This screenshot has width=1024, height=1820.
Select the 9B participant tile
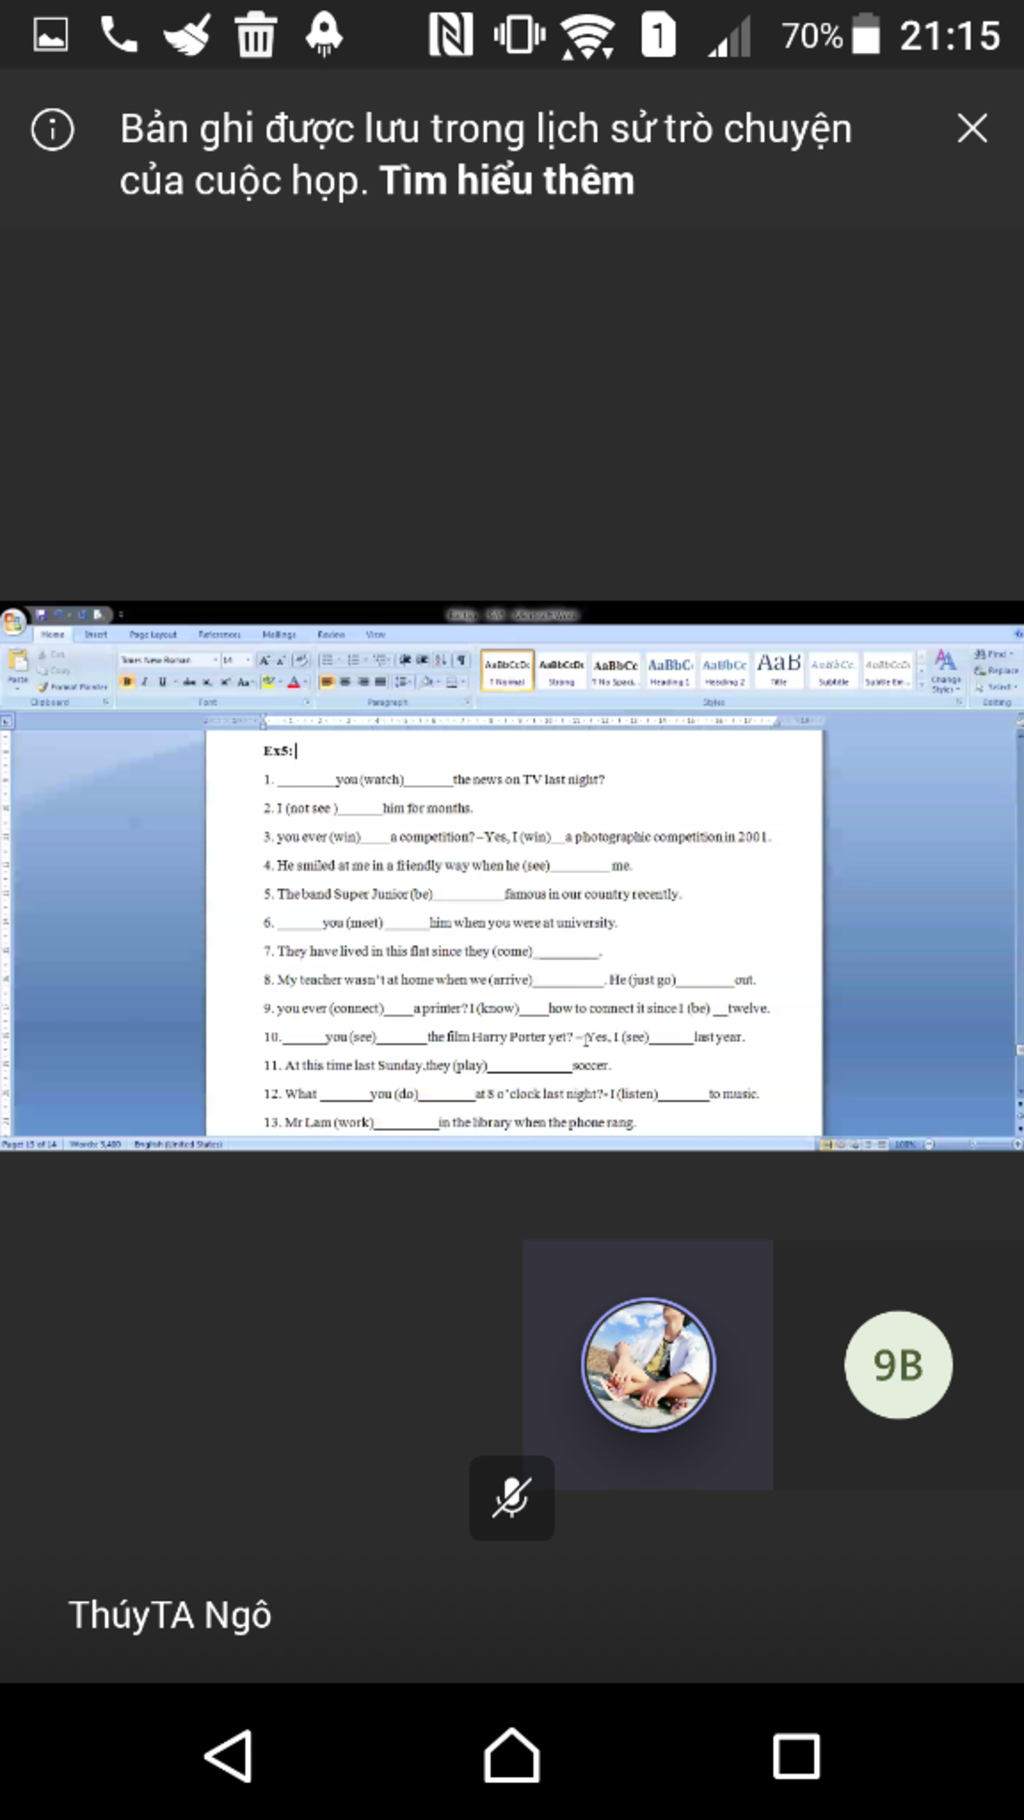[x=898, y=1364]
